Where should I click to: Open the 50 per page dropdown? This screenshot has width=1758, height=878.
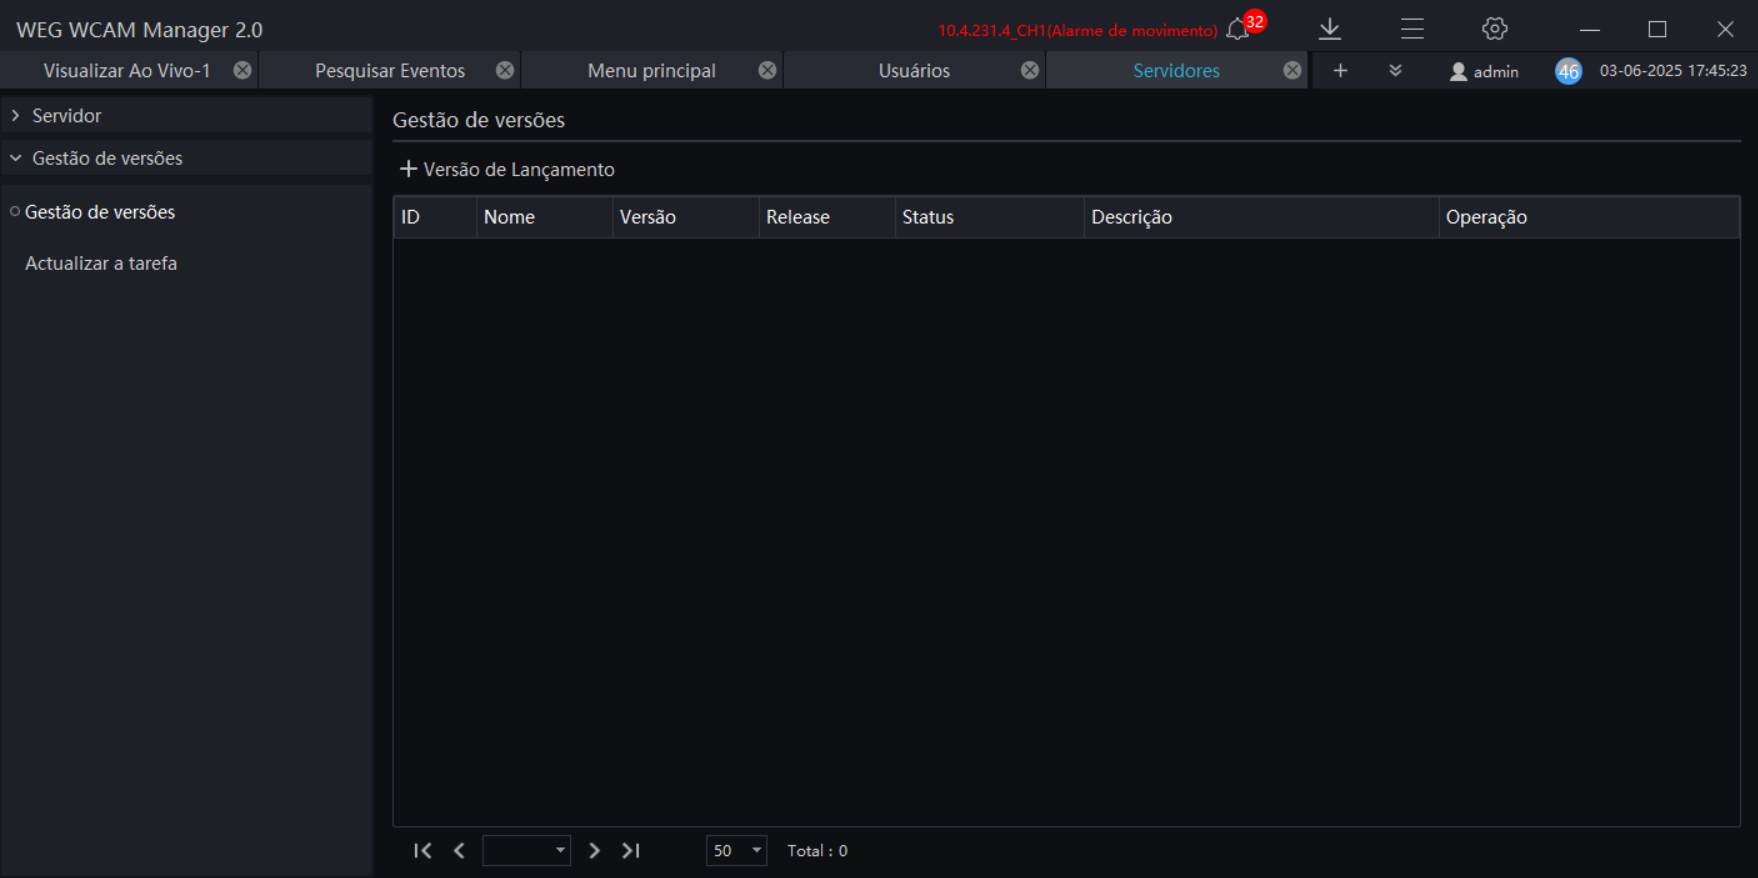tap(736, 850)
